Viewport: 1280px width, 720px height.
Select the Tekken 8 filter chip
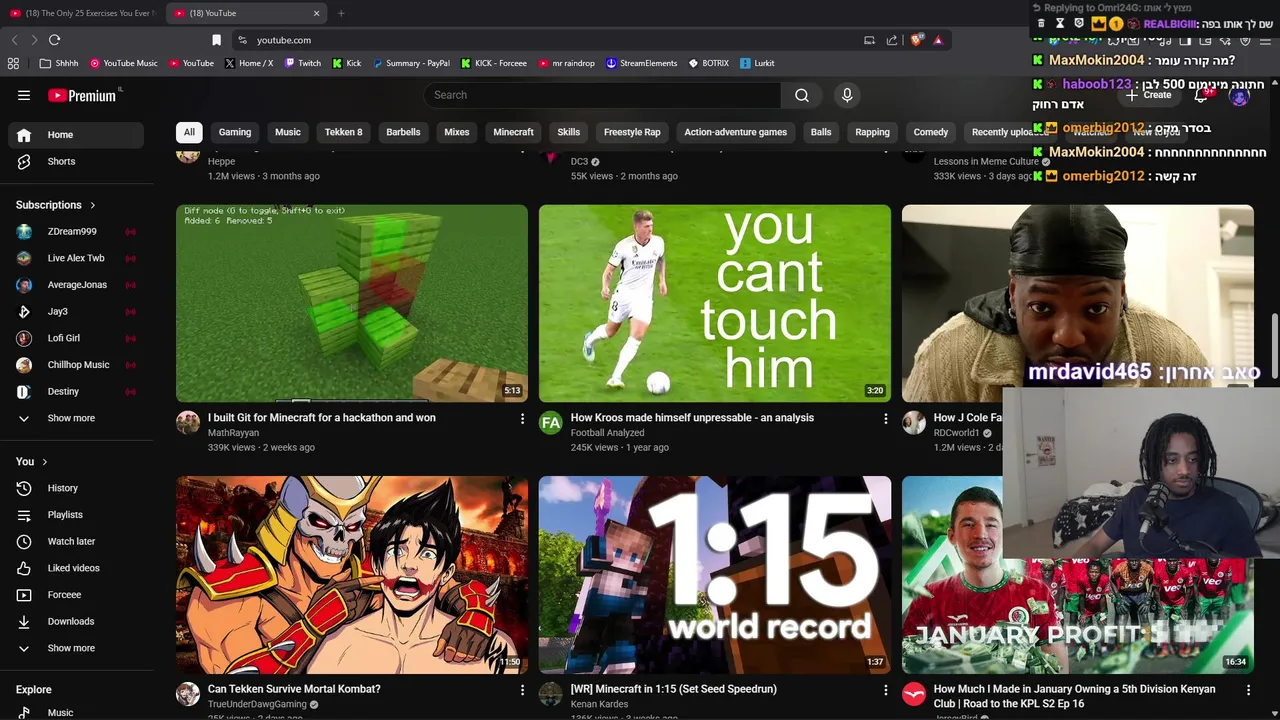point(343,132)
